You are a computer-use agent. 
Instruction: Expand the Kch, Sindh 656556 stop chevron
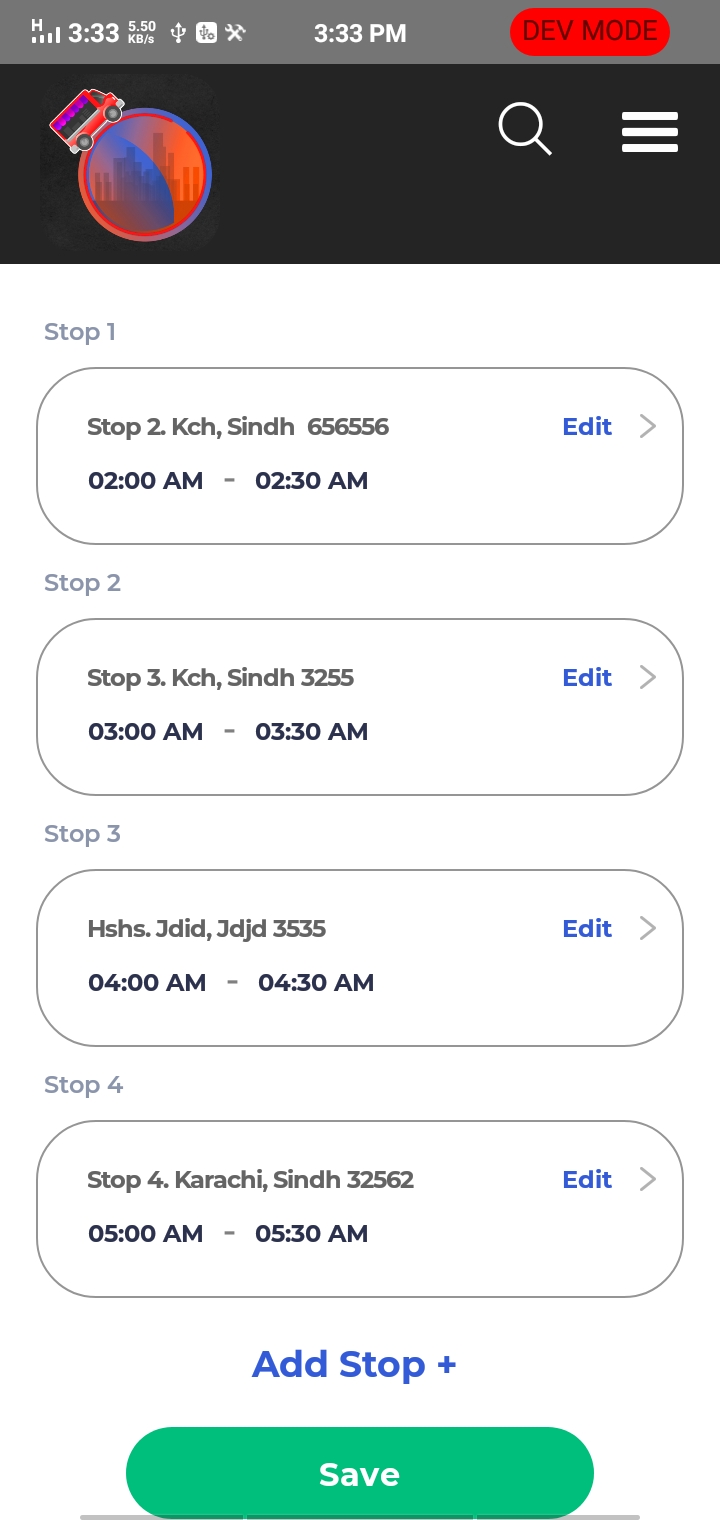pyautogui.click(x=648, y=427)
